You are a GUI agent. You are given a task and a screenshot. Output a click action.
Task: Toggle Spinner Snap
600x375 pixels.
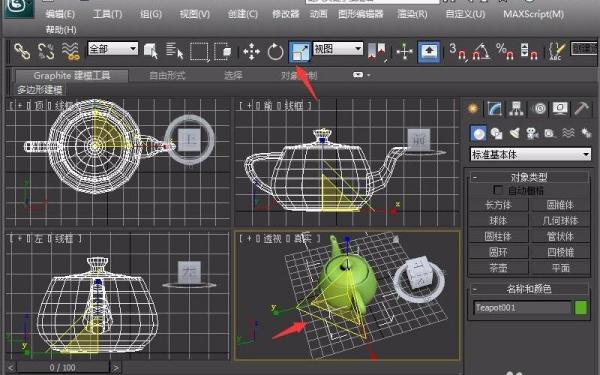(529, 51)
